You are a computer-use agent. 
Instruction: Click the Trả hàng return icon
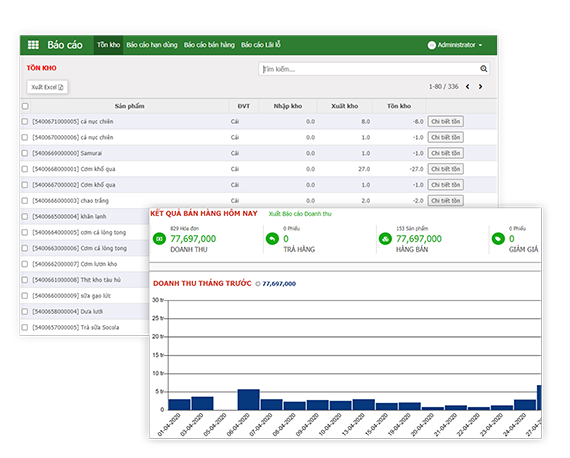tap(272, 239)
